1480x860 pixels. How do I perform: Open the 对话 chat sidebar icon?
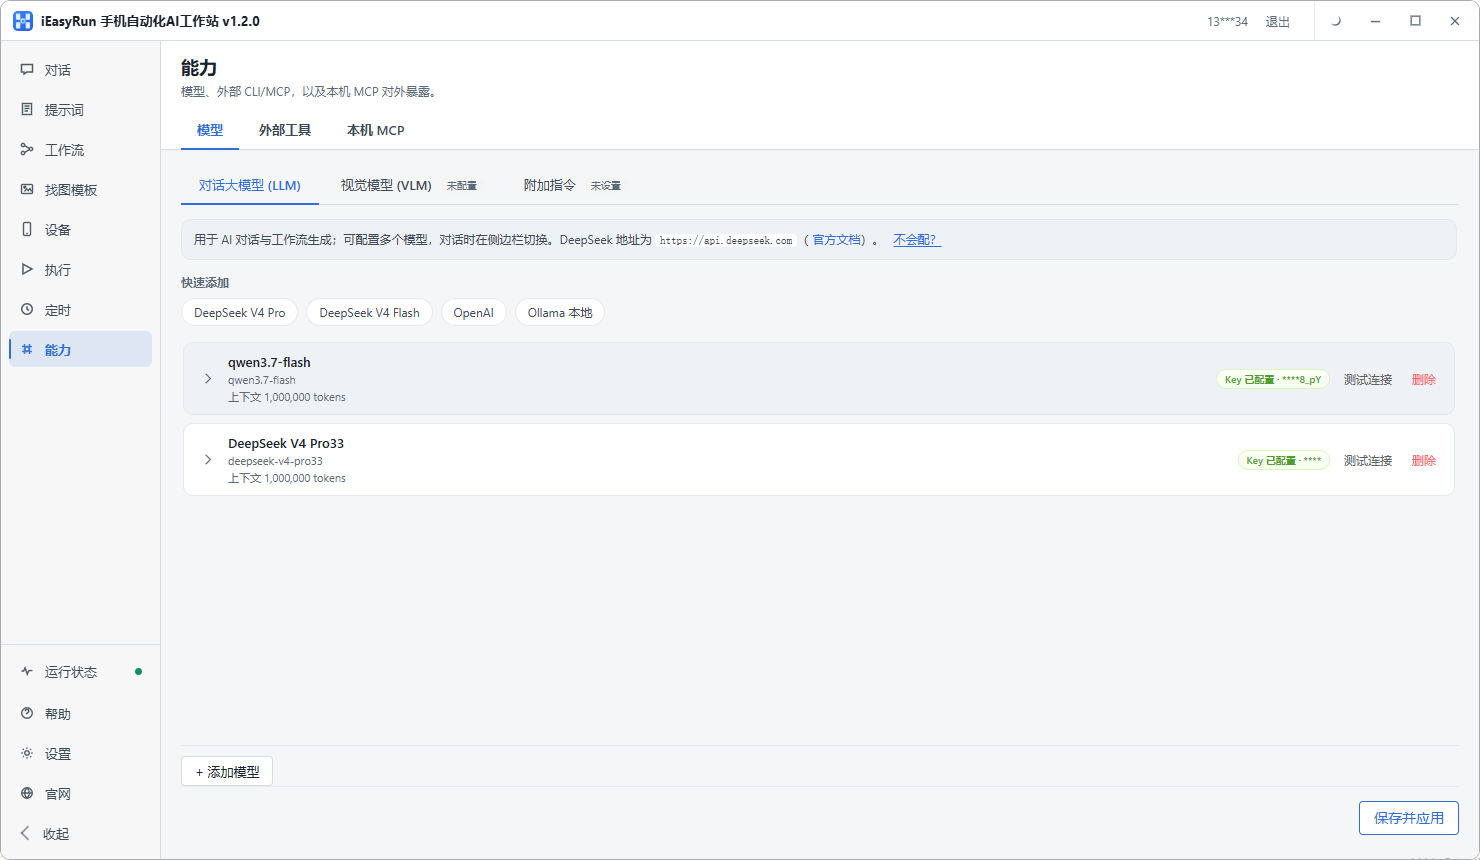click(27, 70)
